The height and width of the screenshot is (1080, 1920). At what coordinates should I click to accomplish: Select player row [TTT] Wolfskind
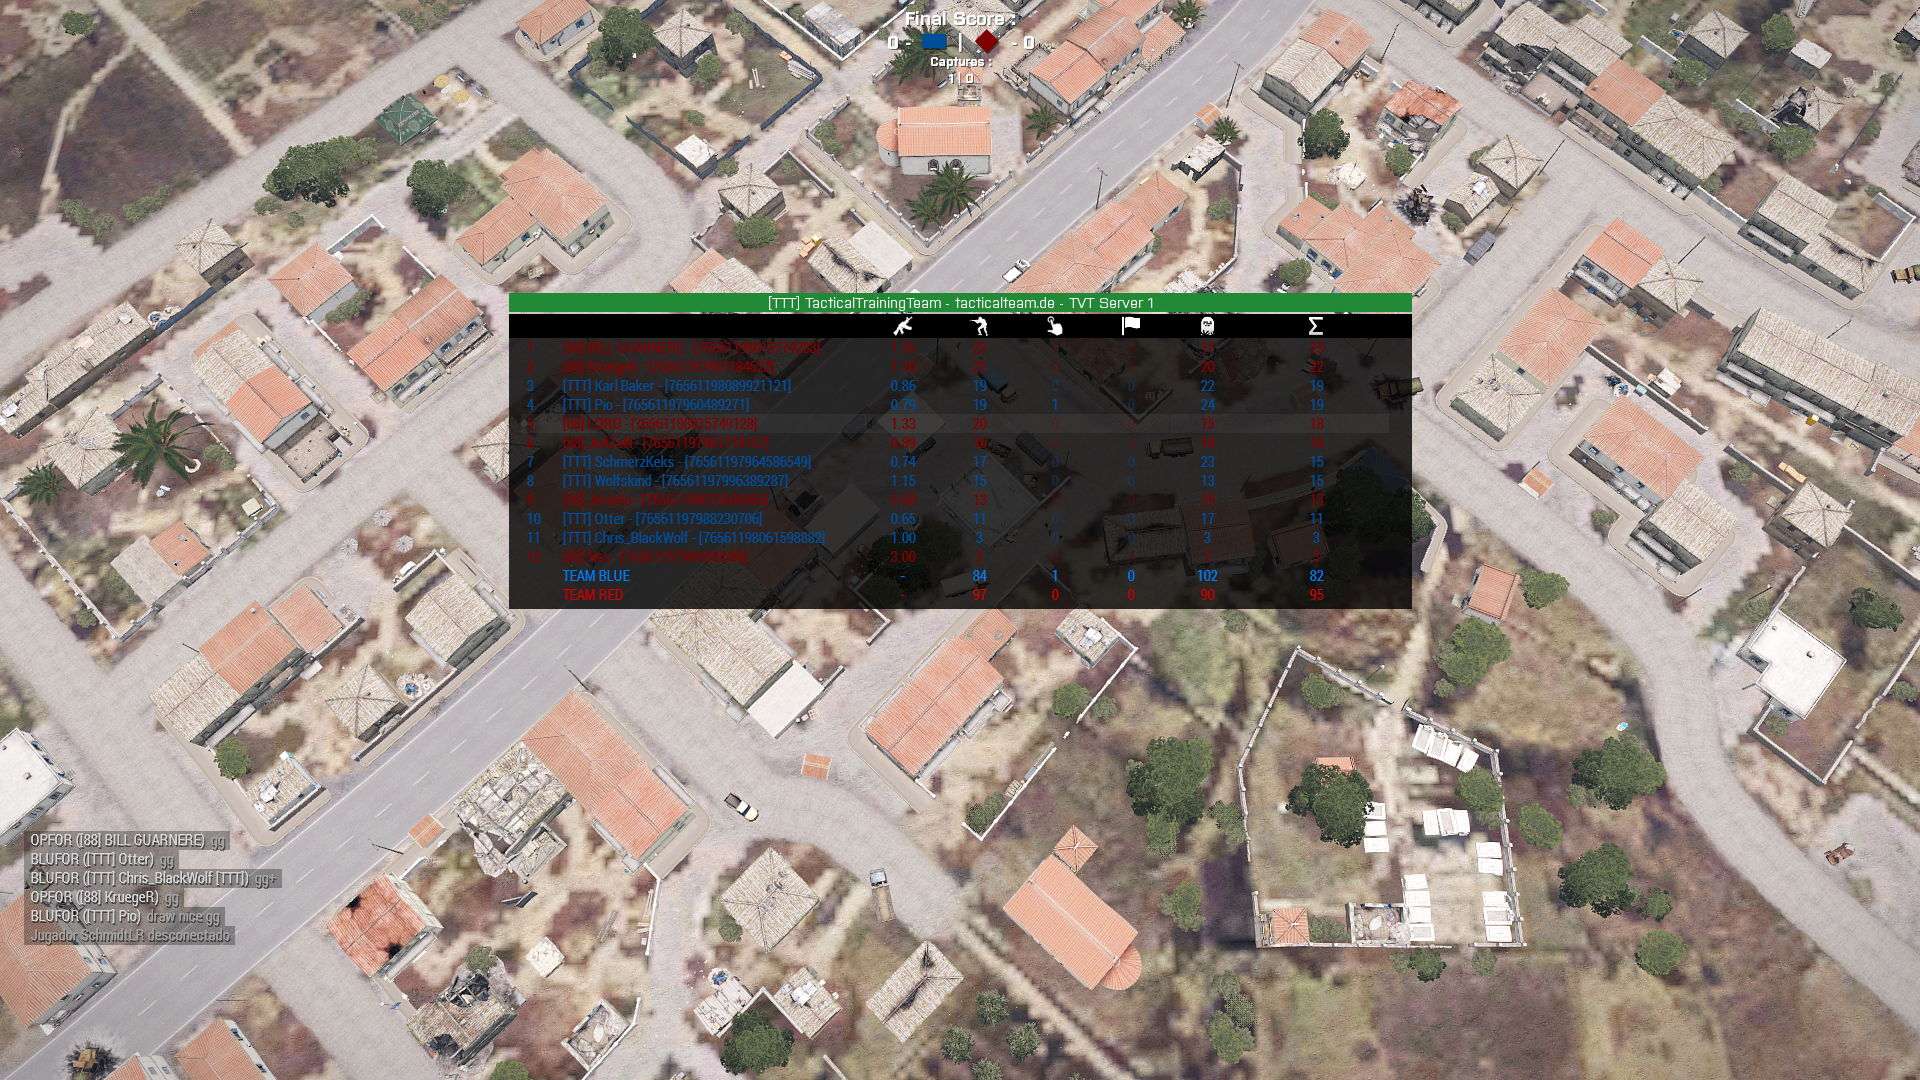(960, 481)
